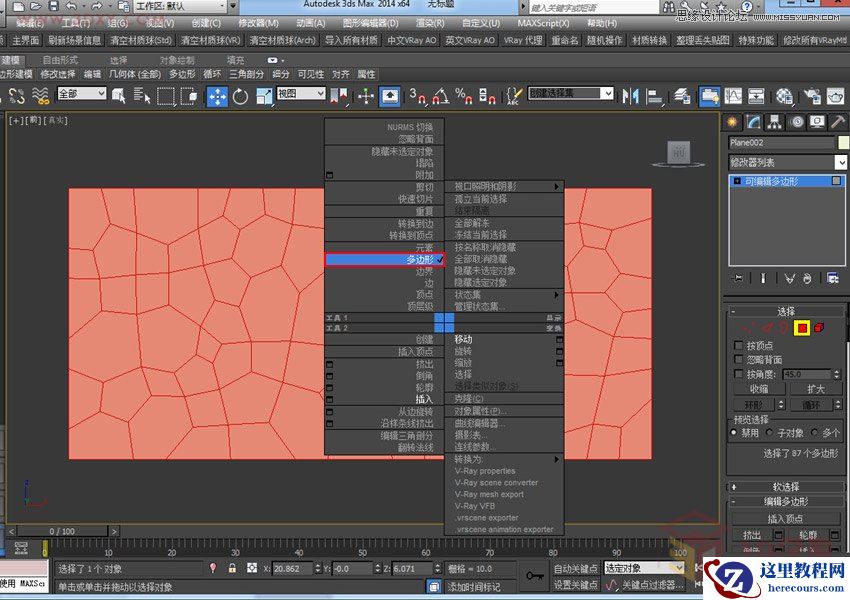Enable the 按顶点 checkbox

pyautogui.click(x=738, y=346)
